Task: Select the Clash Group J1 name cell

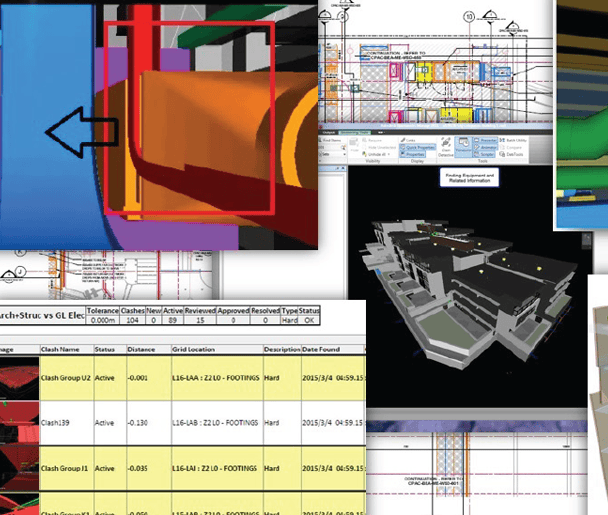Action: (66, 468)
